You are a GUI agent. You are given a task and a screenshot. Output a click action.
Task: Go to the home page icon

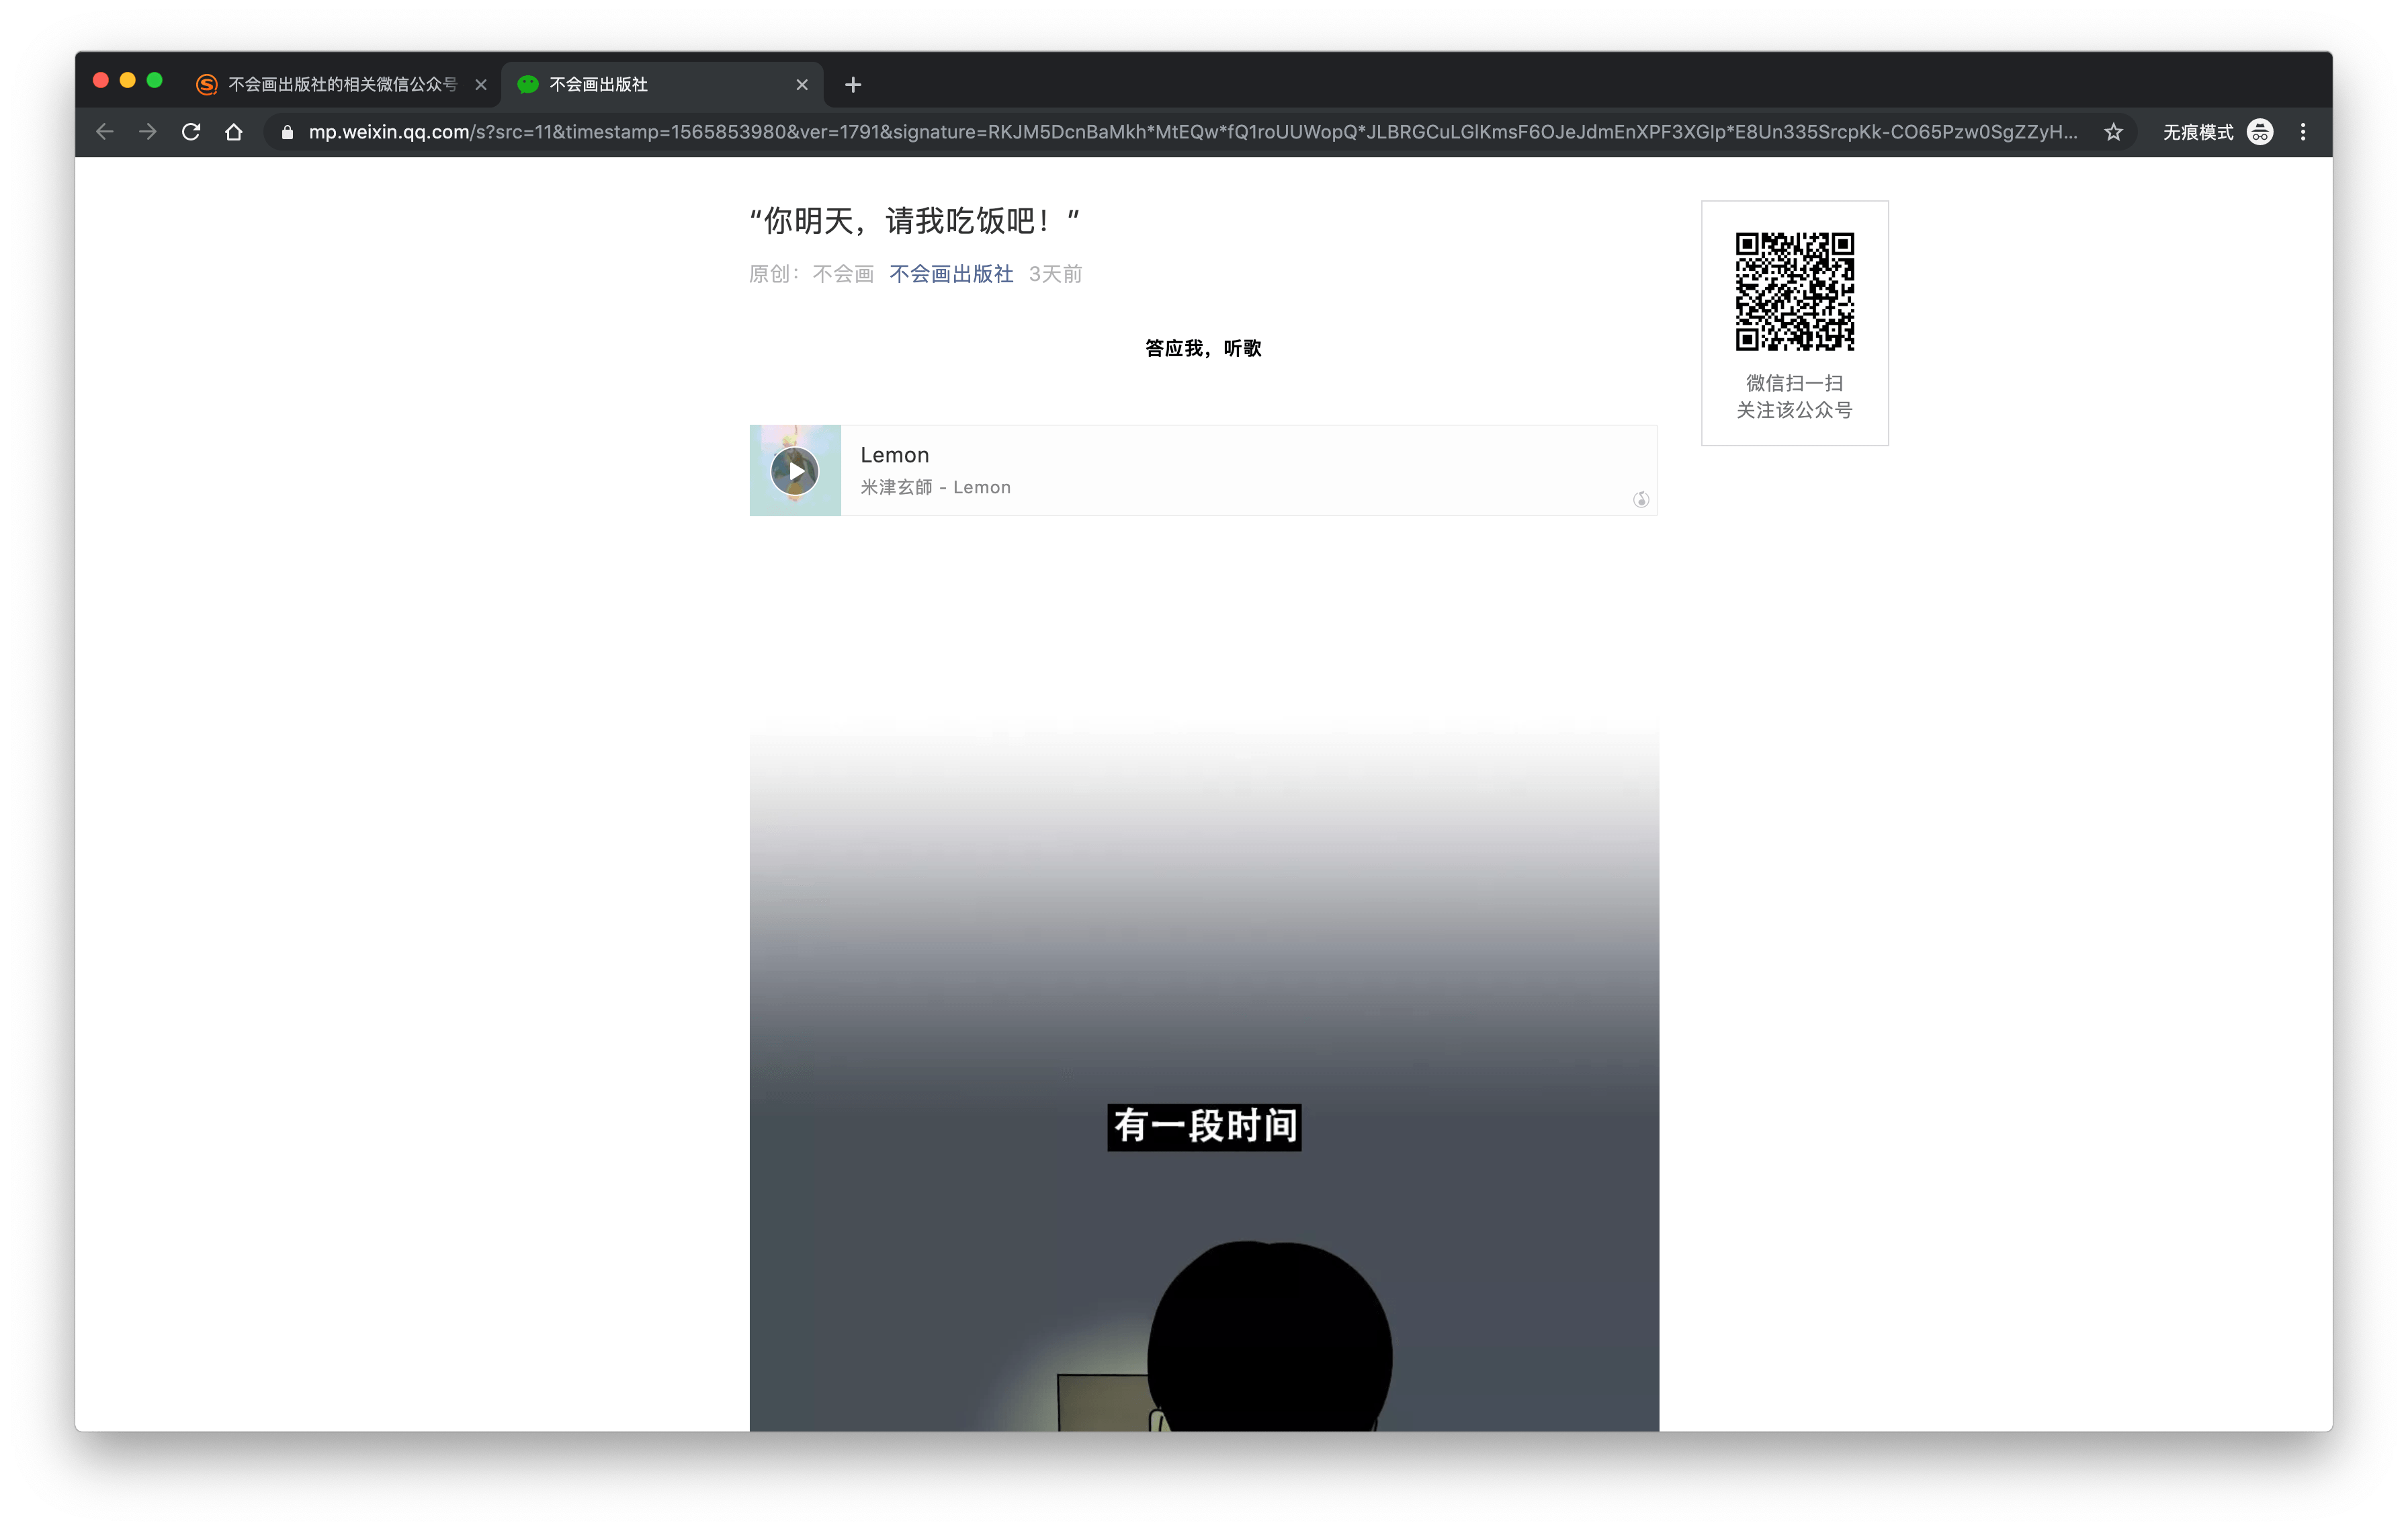pyautogui.click(x=234, y=132)
